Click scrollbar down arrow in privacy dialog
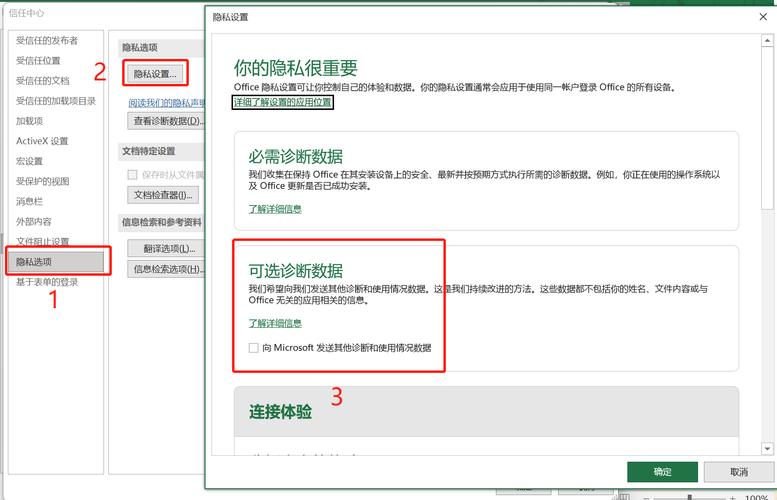Image resolution: width=777 pixels, height=500 pixels. pyautogui.click(x=768, y=449)
